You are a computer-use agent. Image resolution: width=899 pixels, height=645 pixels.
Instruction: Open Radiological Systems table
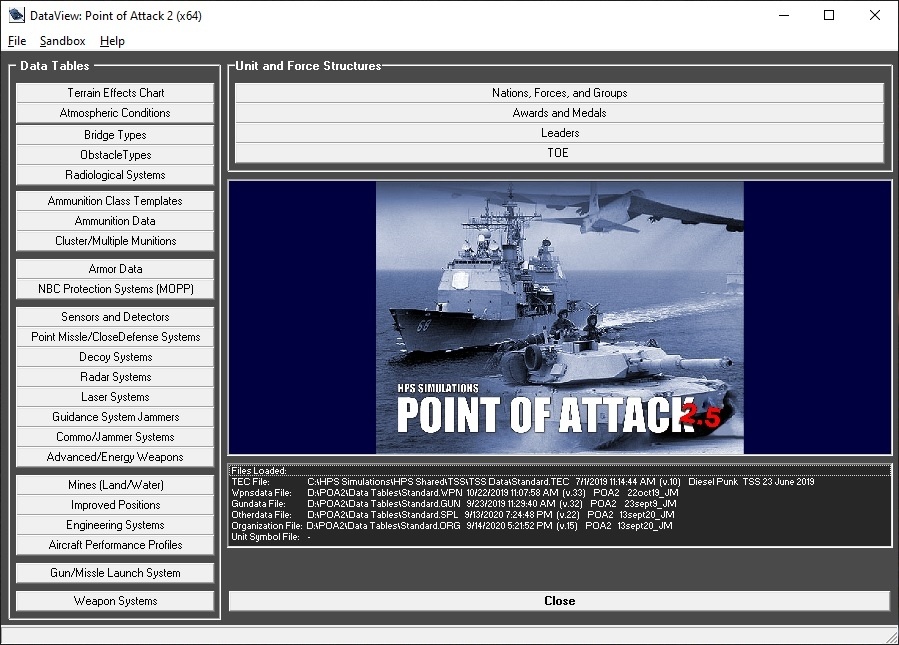tap(115, 175)
